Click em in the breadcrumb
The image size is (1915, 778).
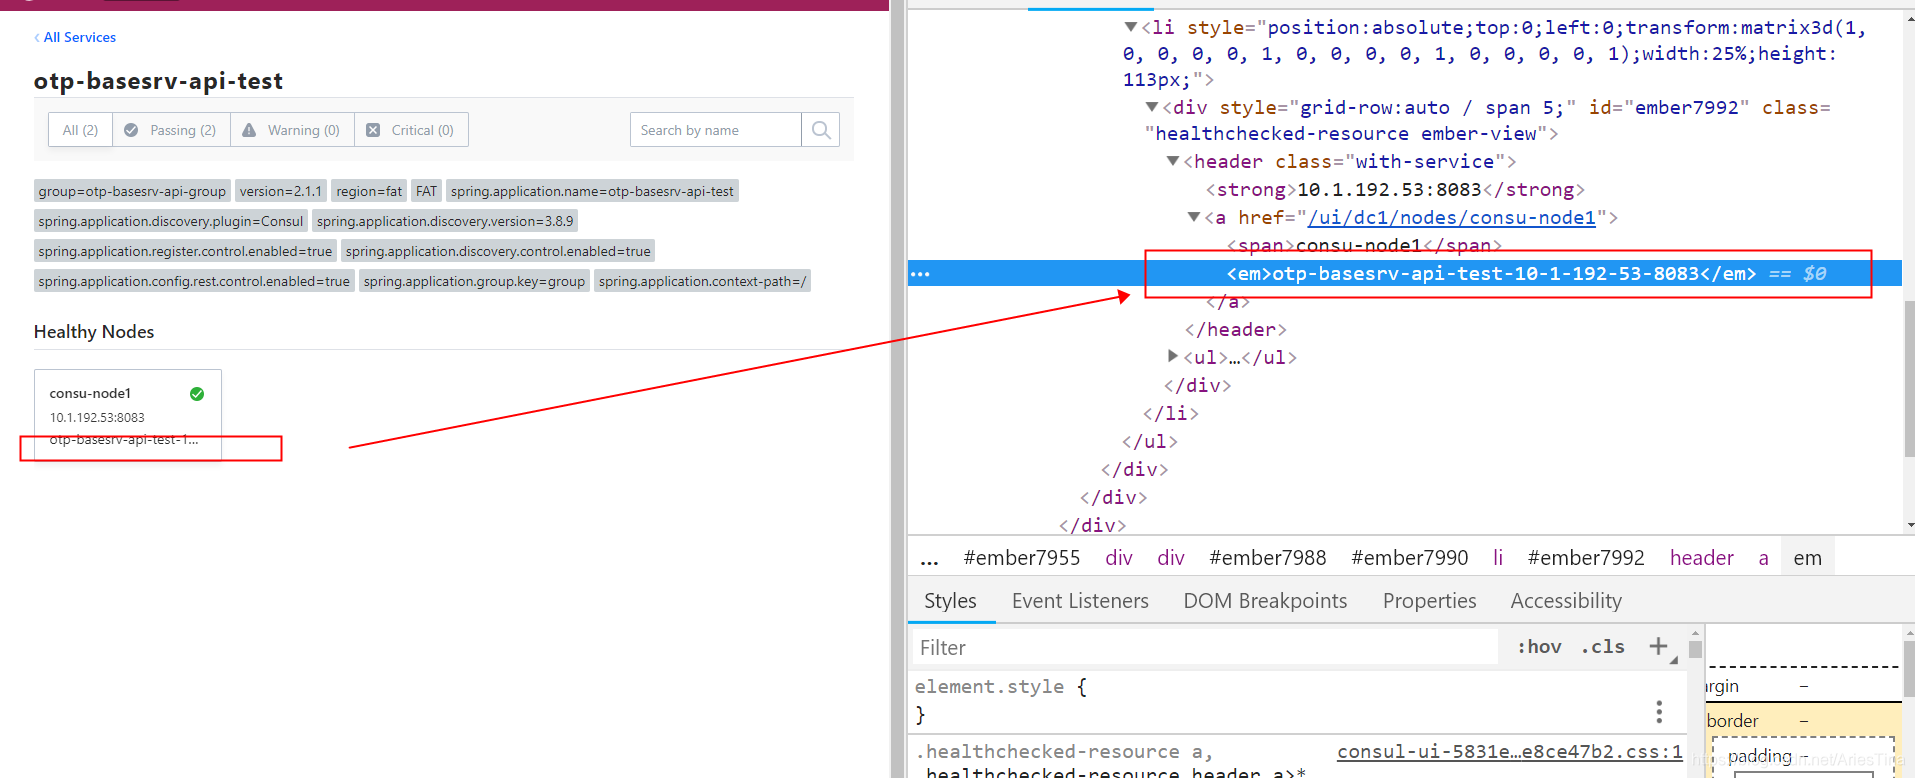click(1808, 558)
